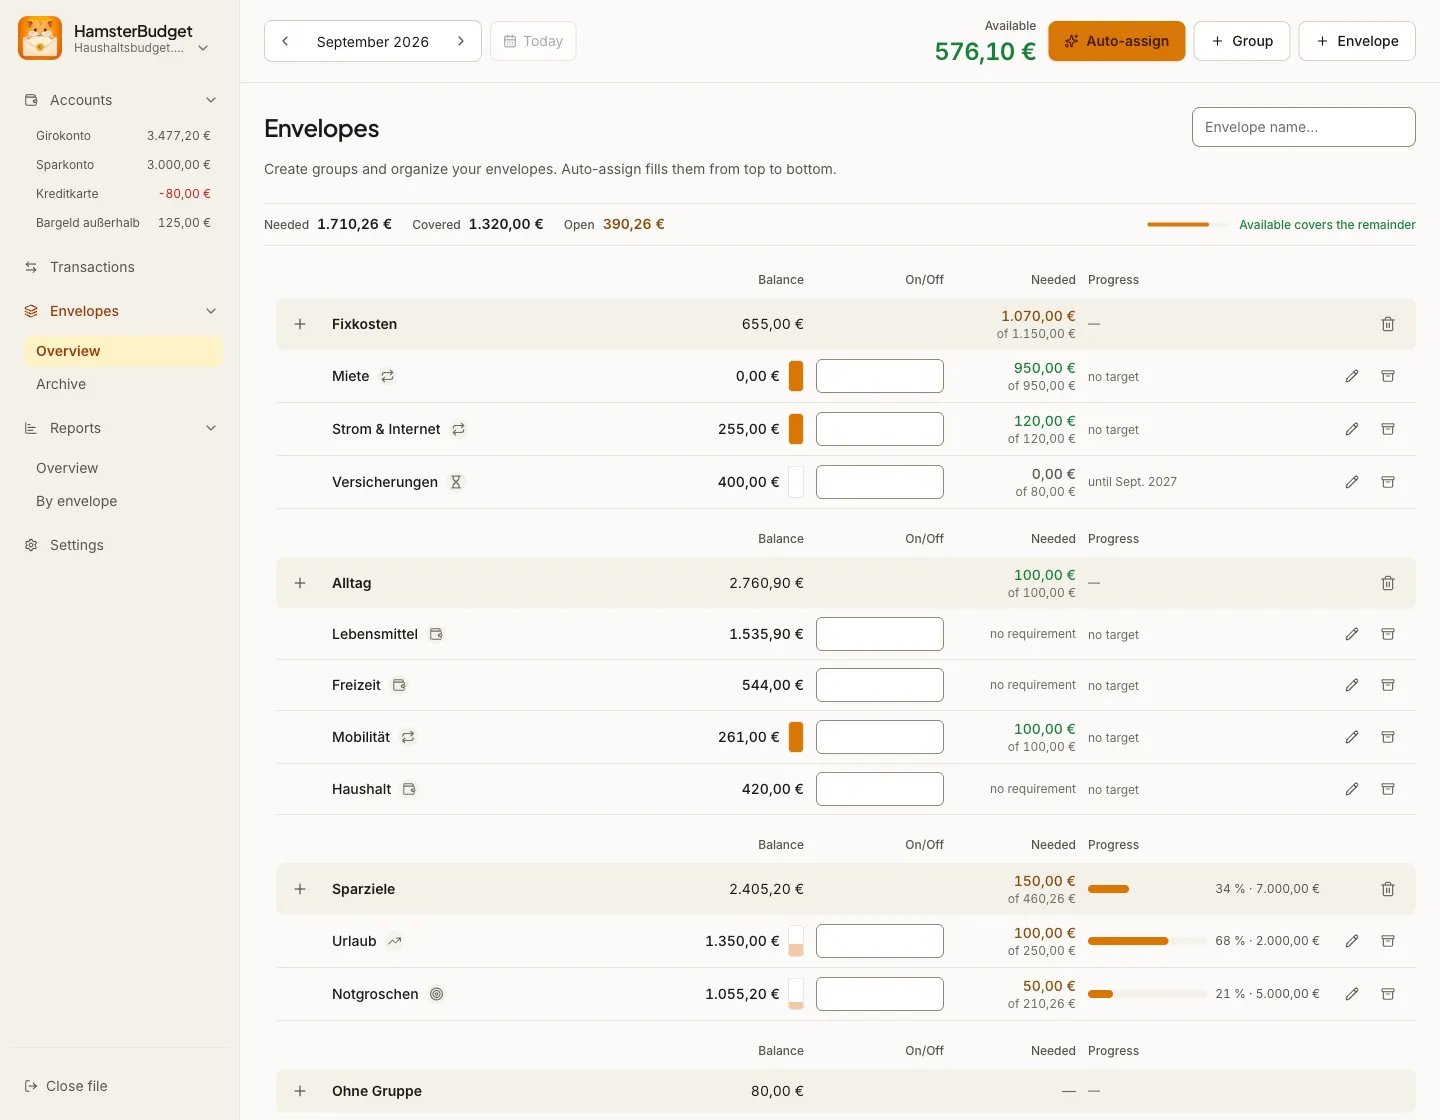This screenshot has height=1120, width=1440.
Task: Delete the Sparziele group
Action: point(1388,889)
